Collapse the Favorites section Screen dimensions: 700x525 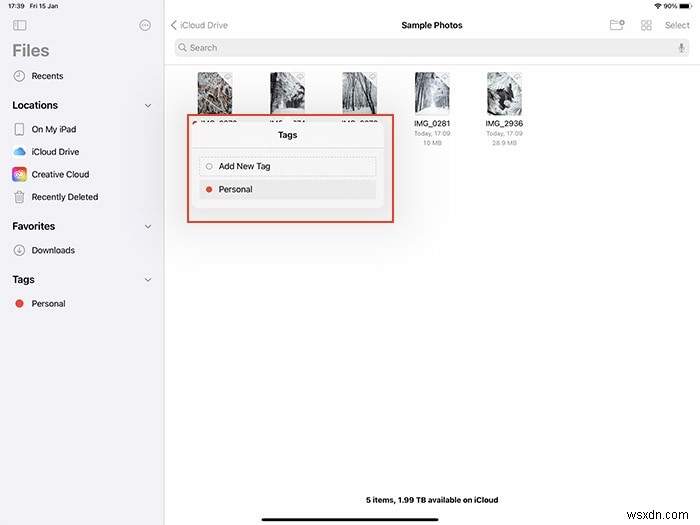(x=148, y=227)
